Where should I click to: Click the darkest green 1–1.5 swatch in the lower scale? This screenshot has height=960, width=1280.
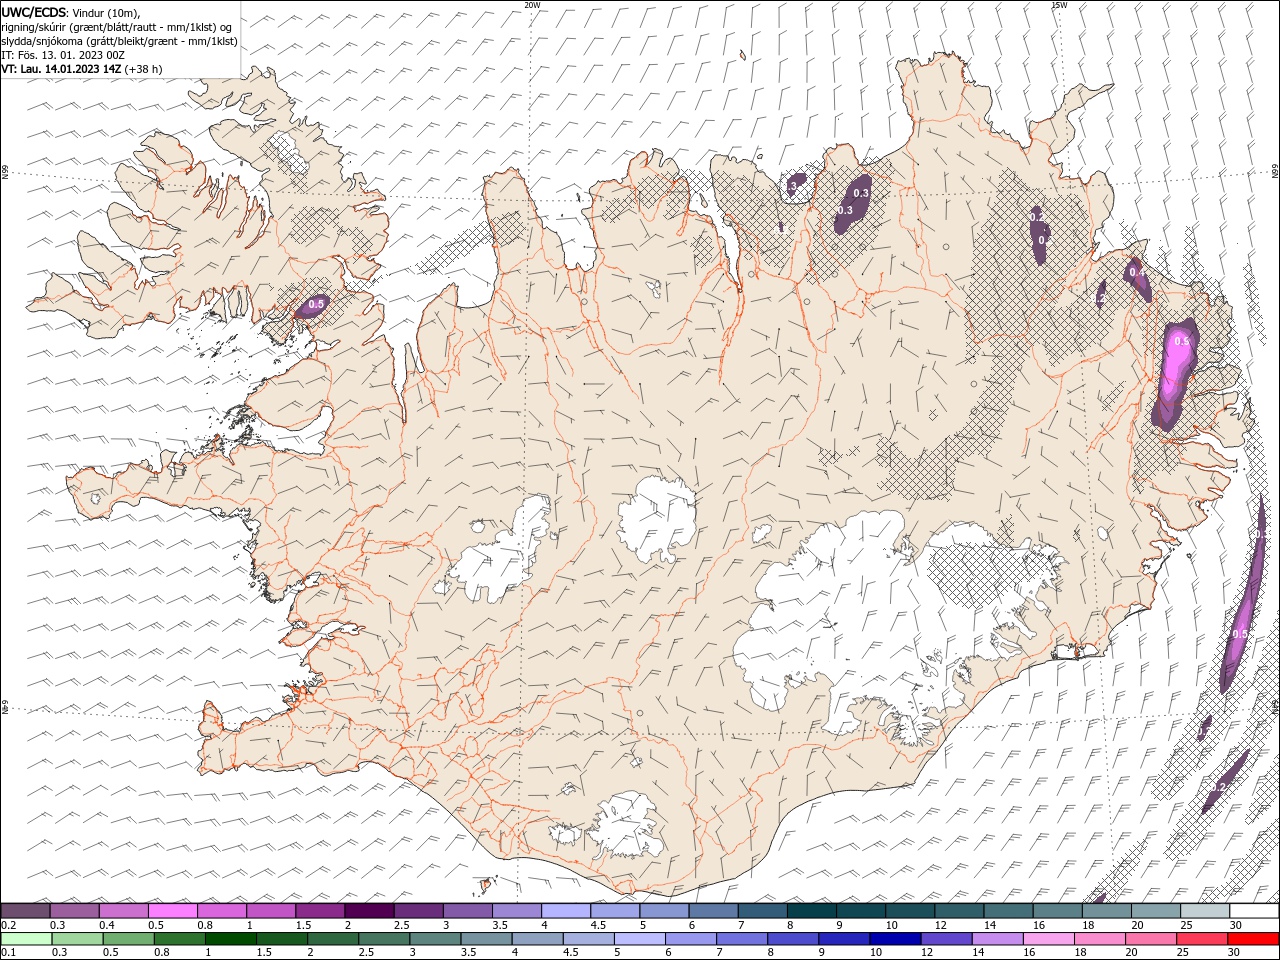231,939
